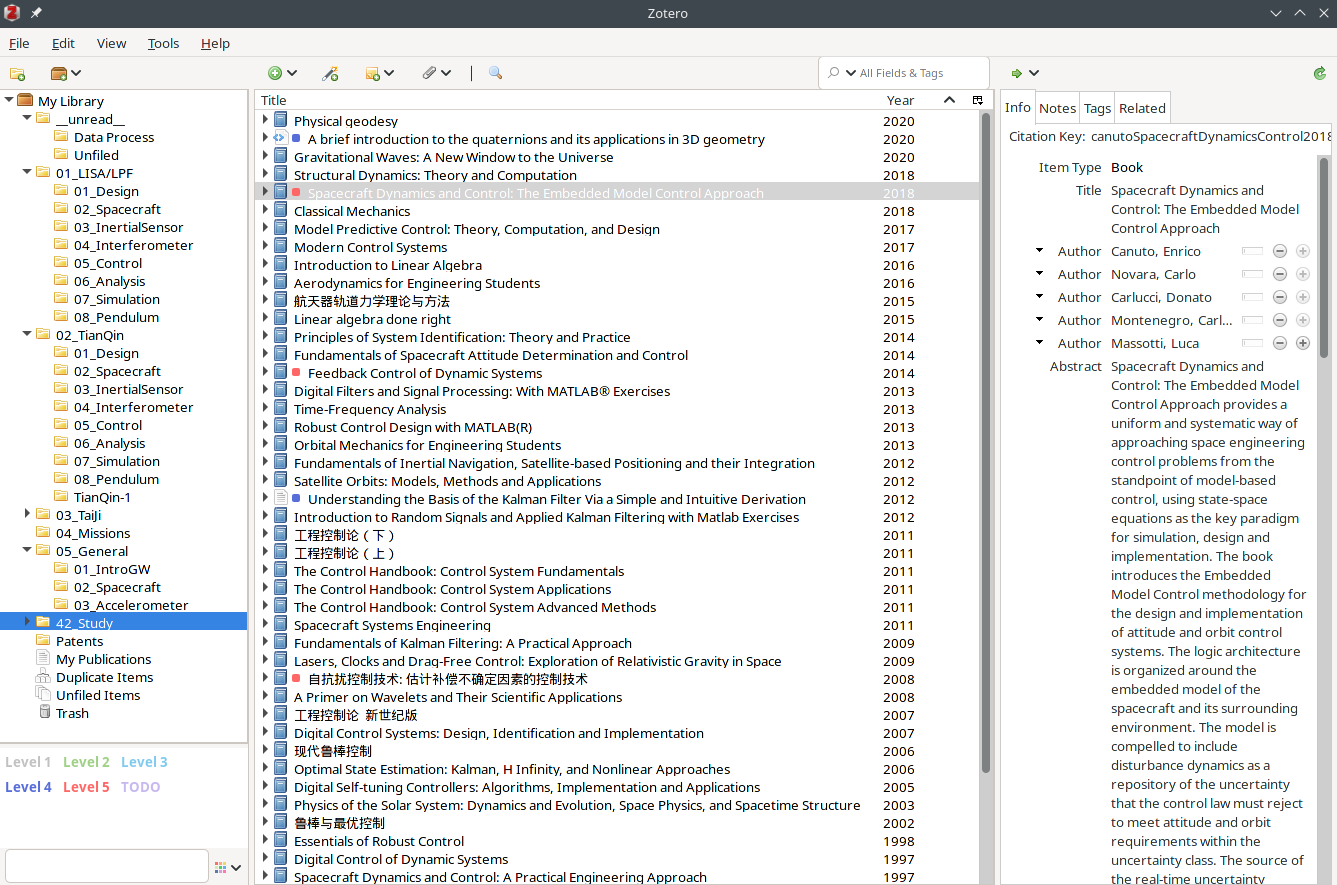Filter by the Level 1 colored tag
1337x885 pixels.
click(x=28, y=762)
